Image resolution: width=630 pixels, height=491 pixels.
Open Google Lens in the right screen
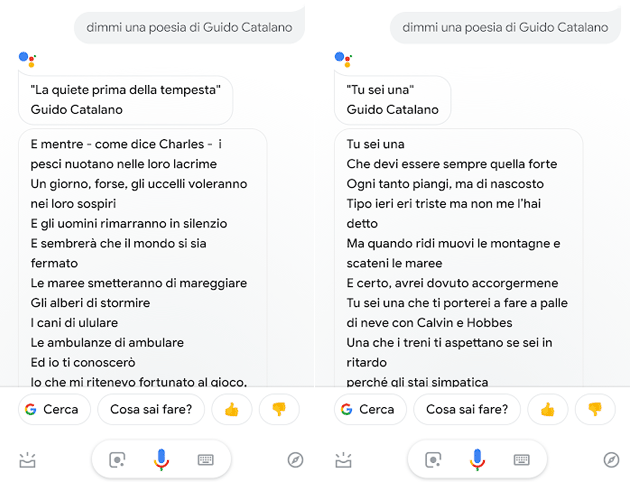pyautogui.click(x=433, y=460)
